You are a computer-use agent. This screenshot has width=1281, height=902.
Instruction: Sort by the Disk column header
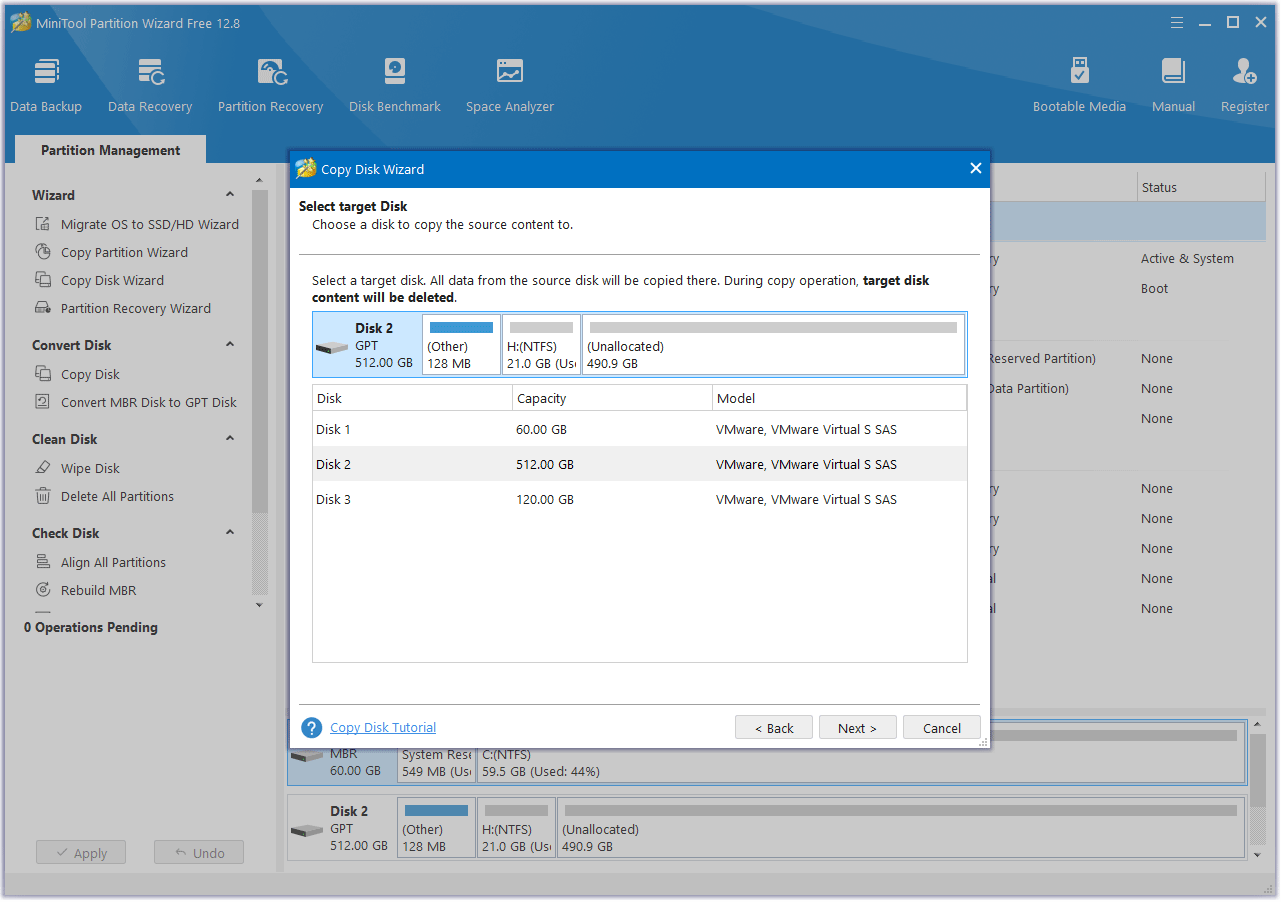pos(412,398)
